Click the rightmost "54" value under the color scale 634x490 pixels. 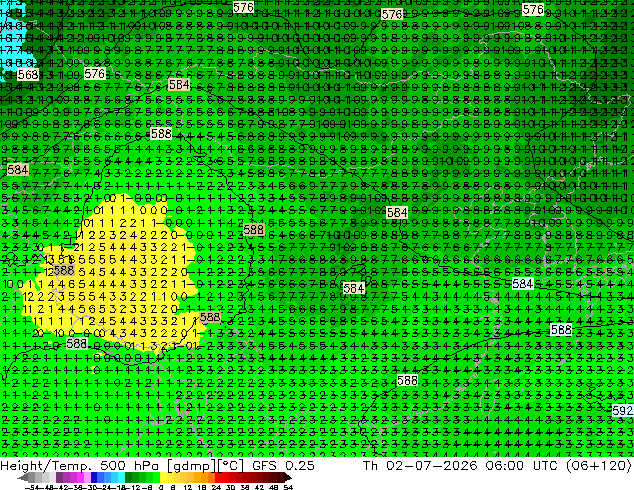(x=287, y=487)
